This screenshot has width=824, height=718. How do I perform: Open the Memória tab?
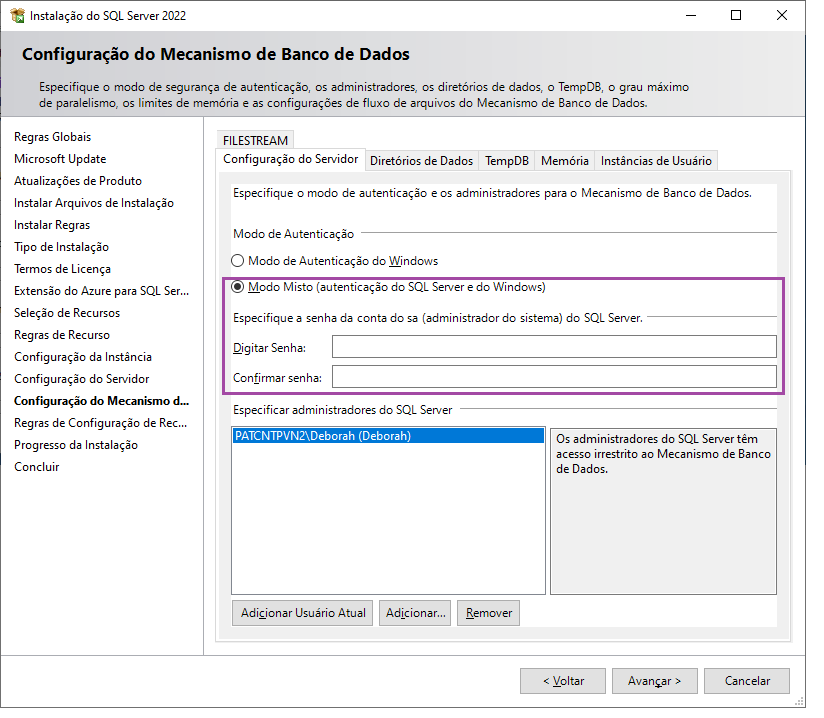tap(564, 161)
